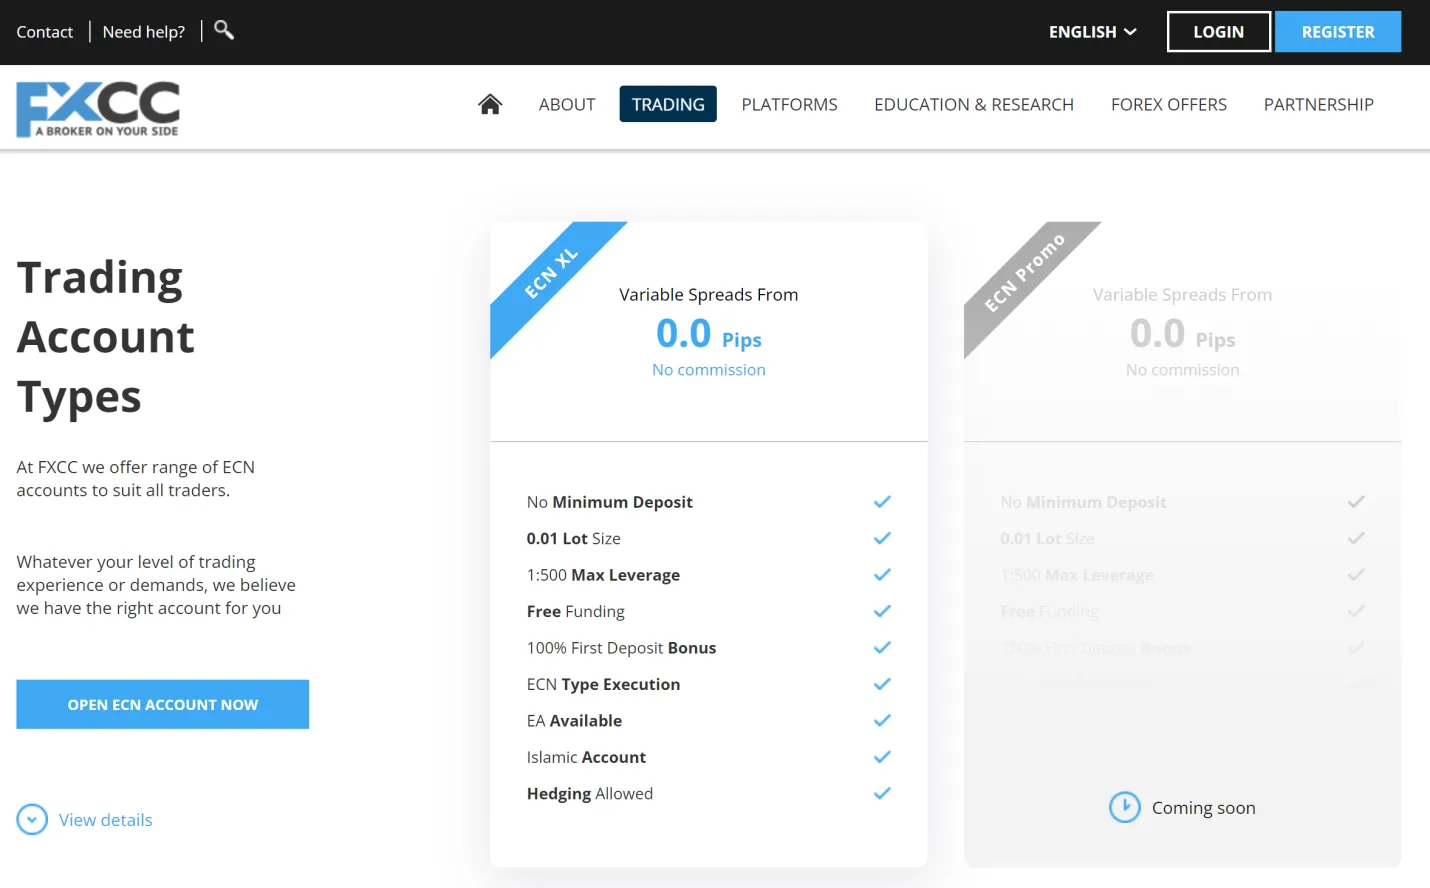Click OPEN ECN ACCOUNT NOW button

click(163, 705)
